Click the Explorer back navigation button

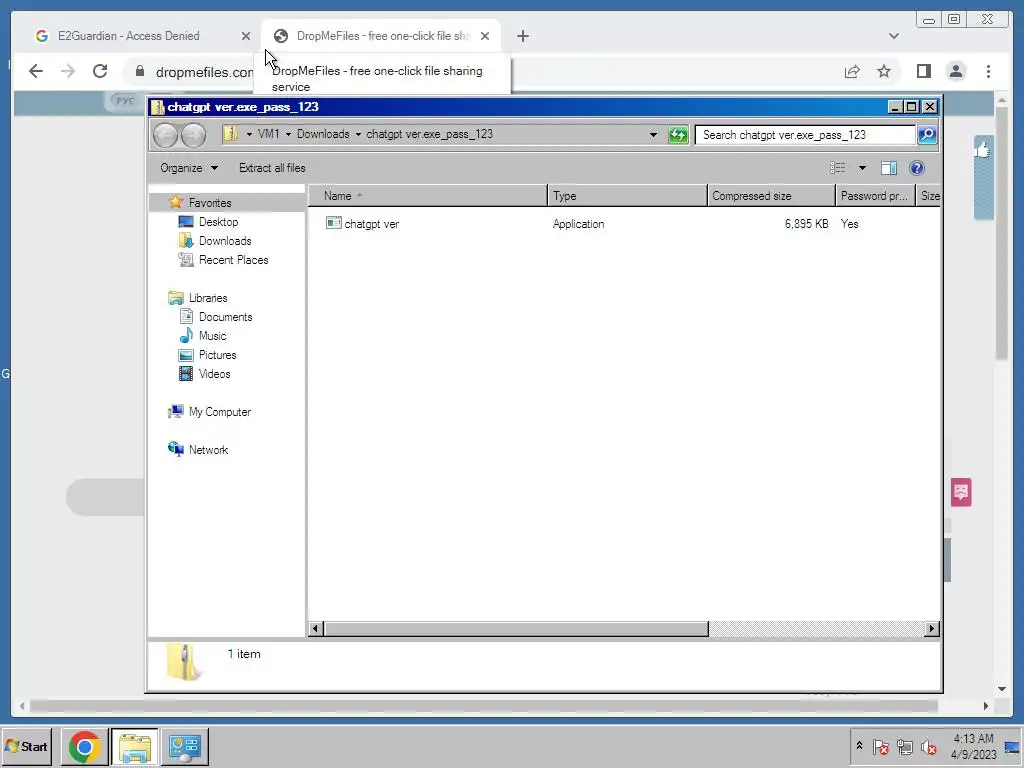tap(166, 135)
